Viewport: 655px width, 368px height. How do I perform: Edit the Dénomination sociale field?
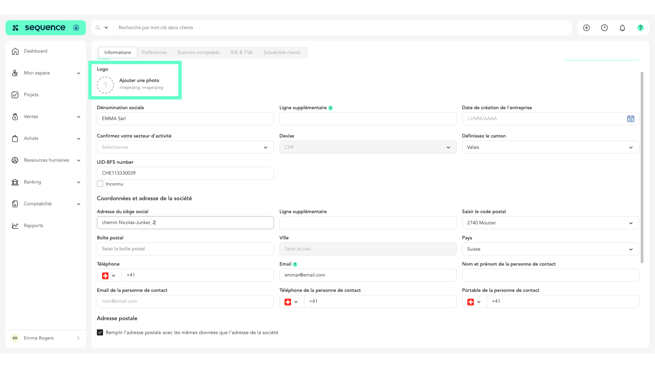[185, 119]
